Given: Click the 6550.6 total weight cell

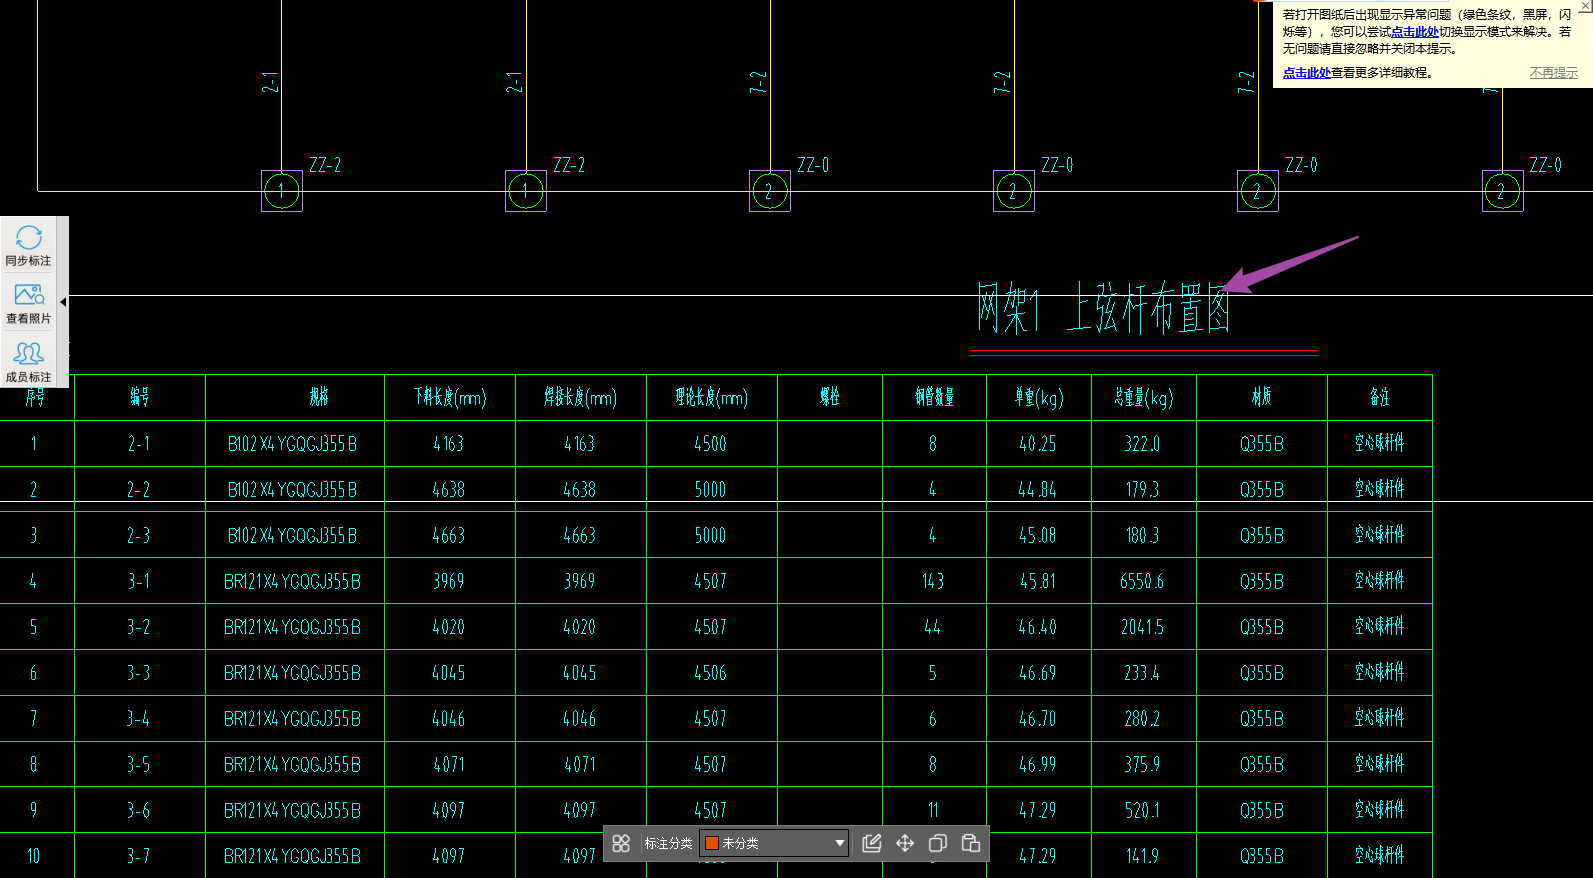Looking at the screenshot, I should pos(1142,581).
